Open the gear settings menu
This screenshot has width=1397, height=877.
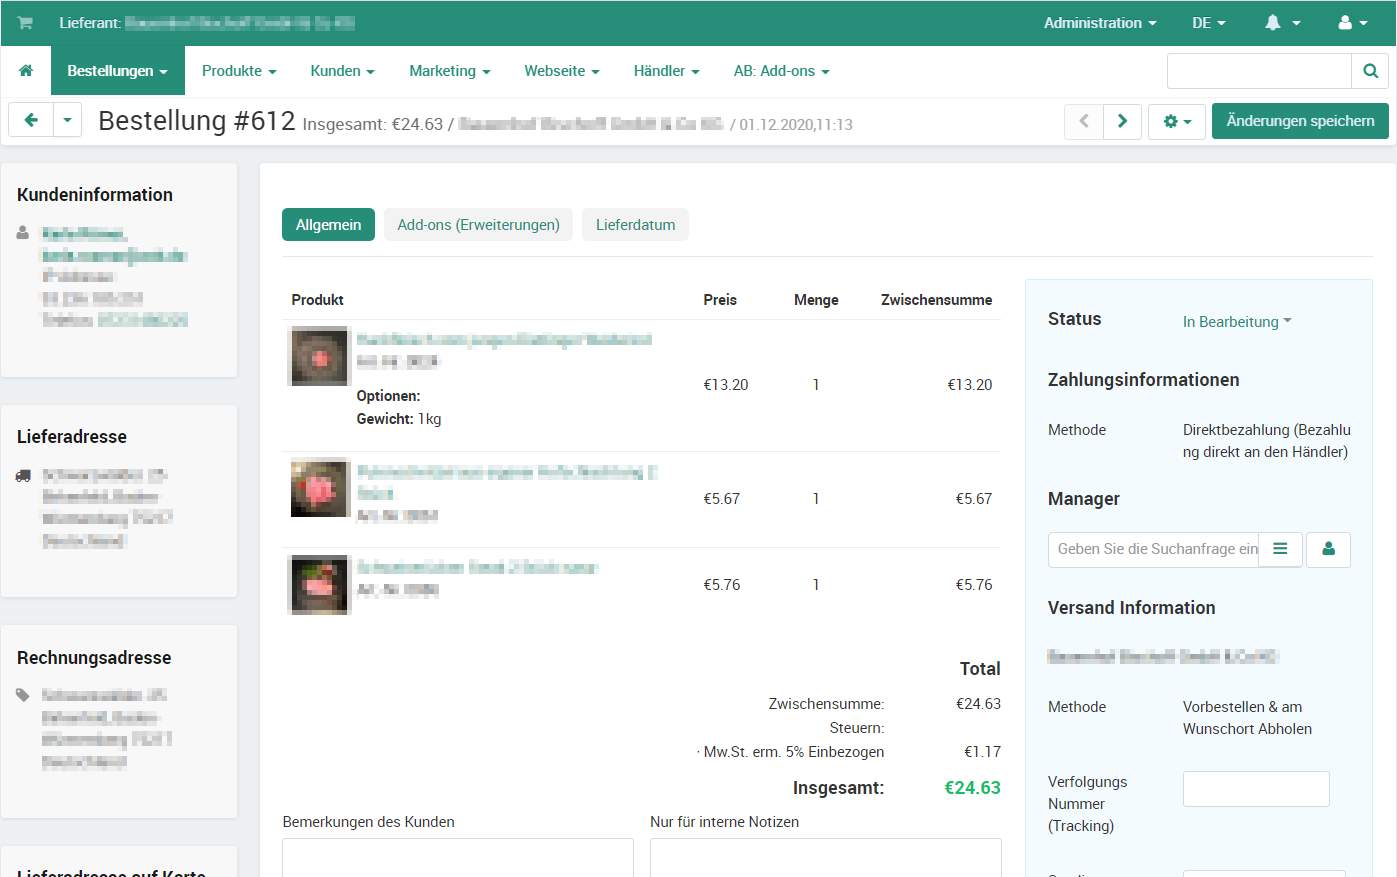1177,121
